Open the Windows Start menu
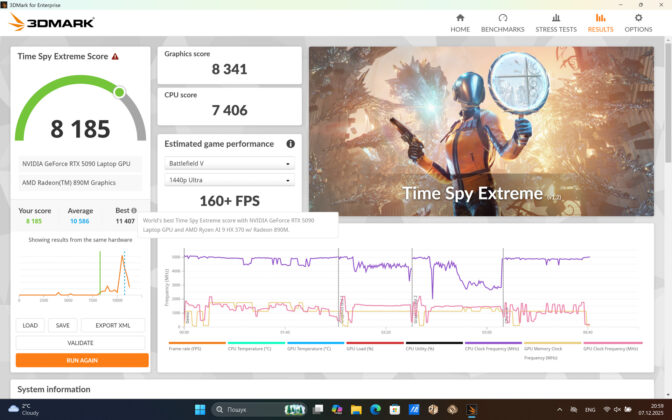672x420 pixels. pos(200,410)
